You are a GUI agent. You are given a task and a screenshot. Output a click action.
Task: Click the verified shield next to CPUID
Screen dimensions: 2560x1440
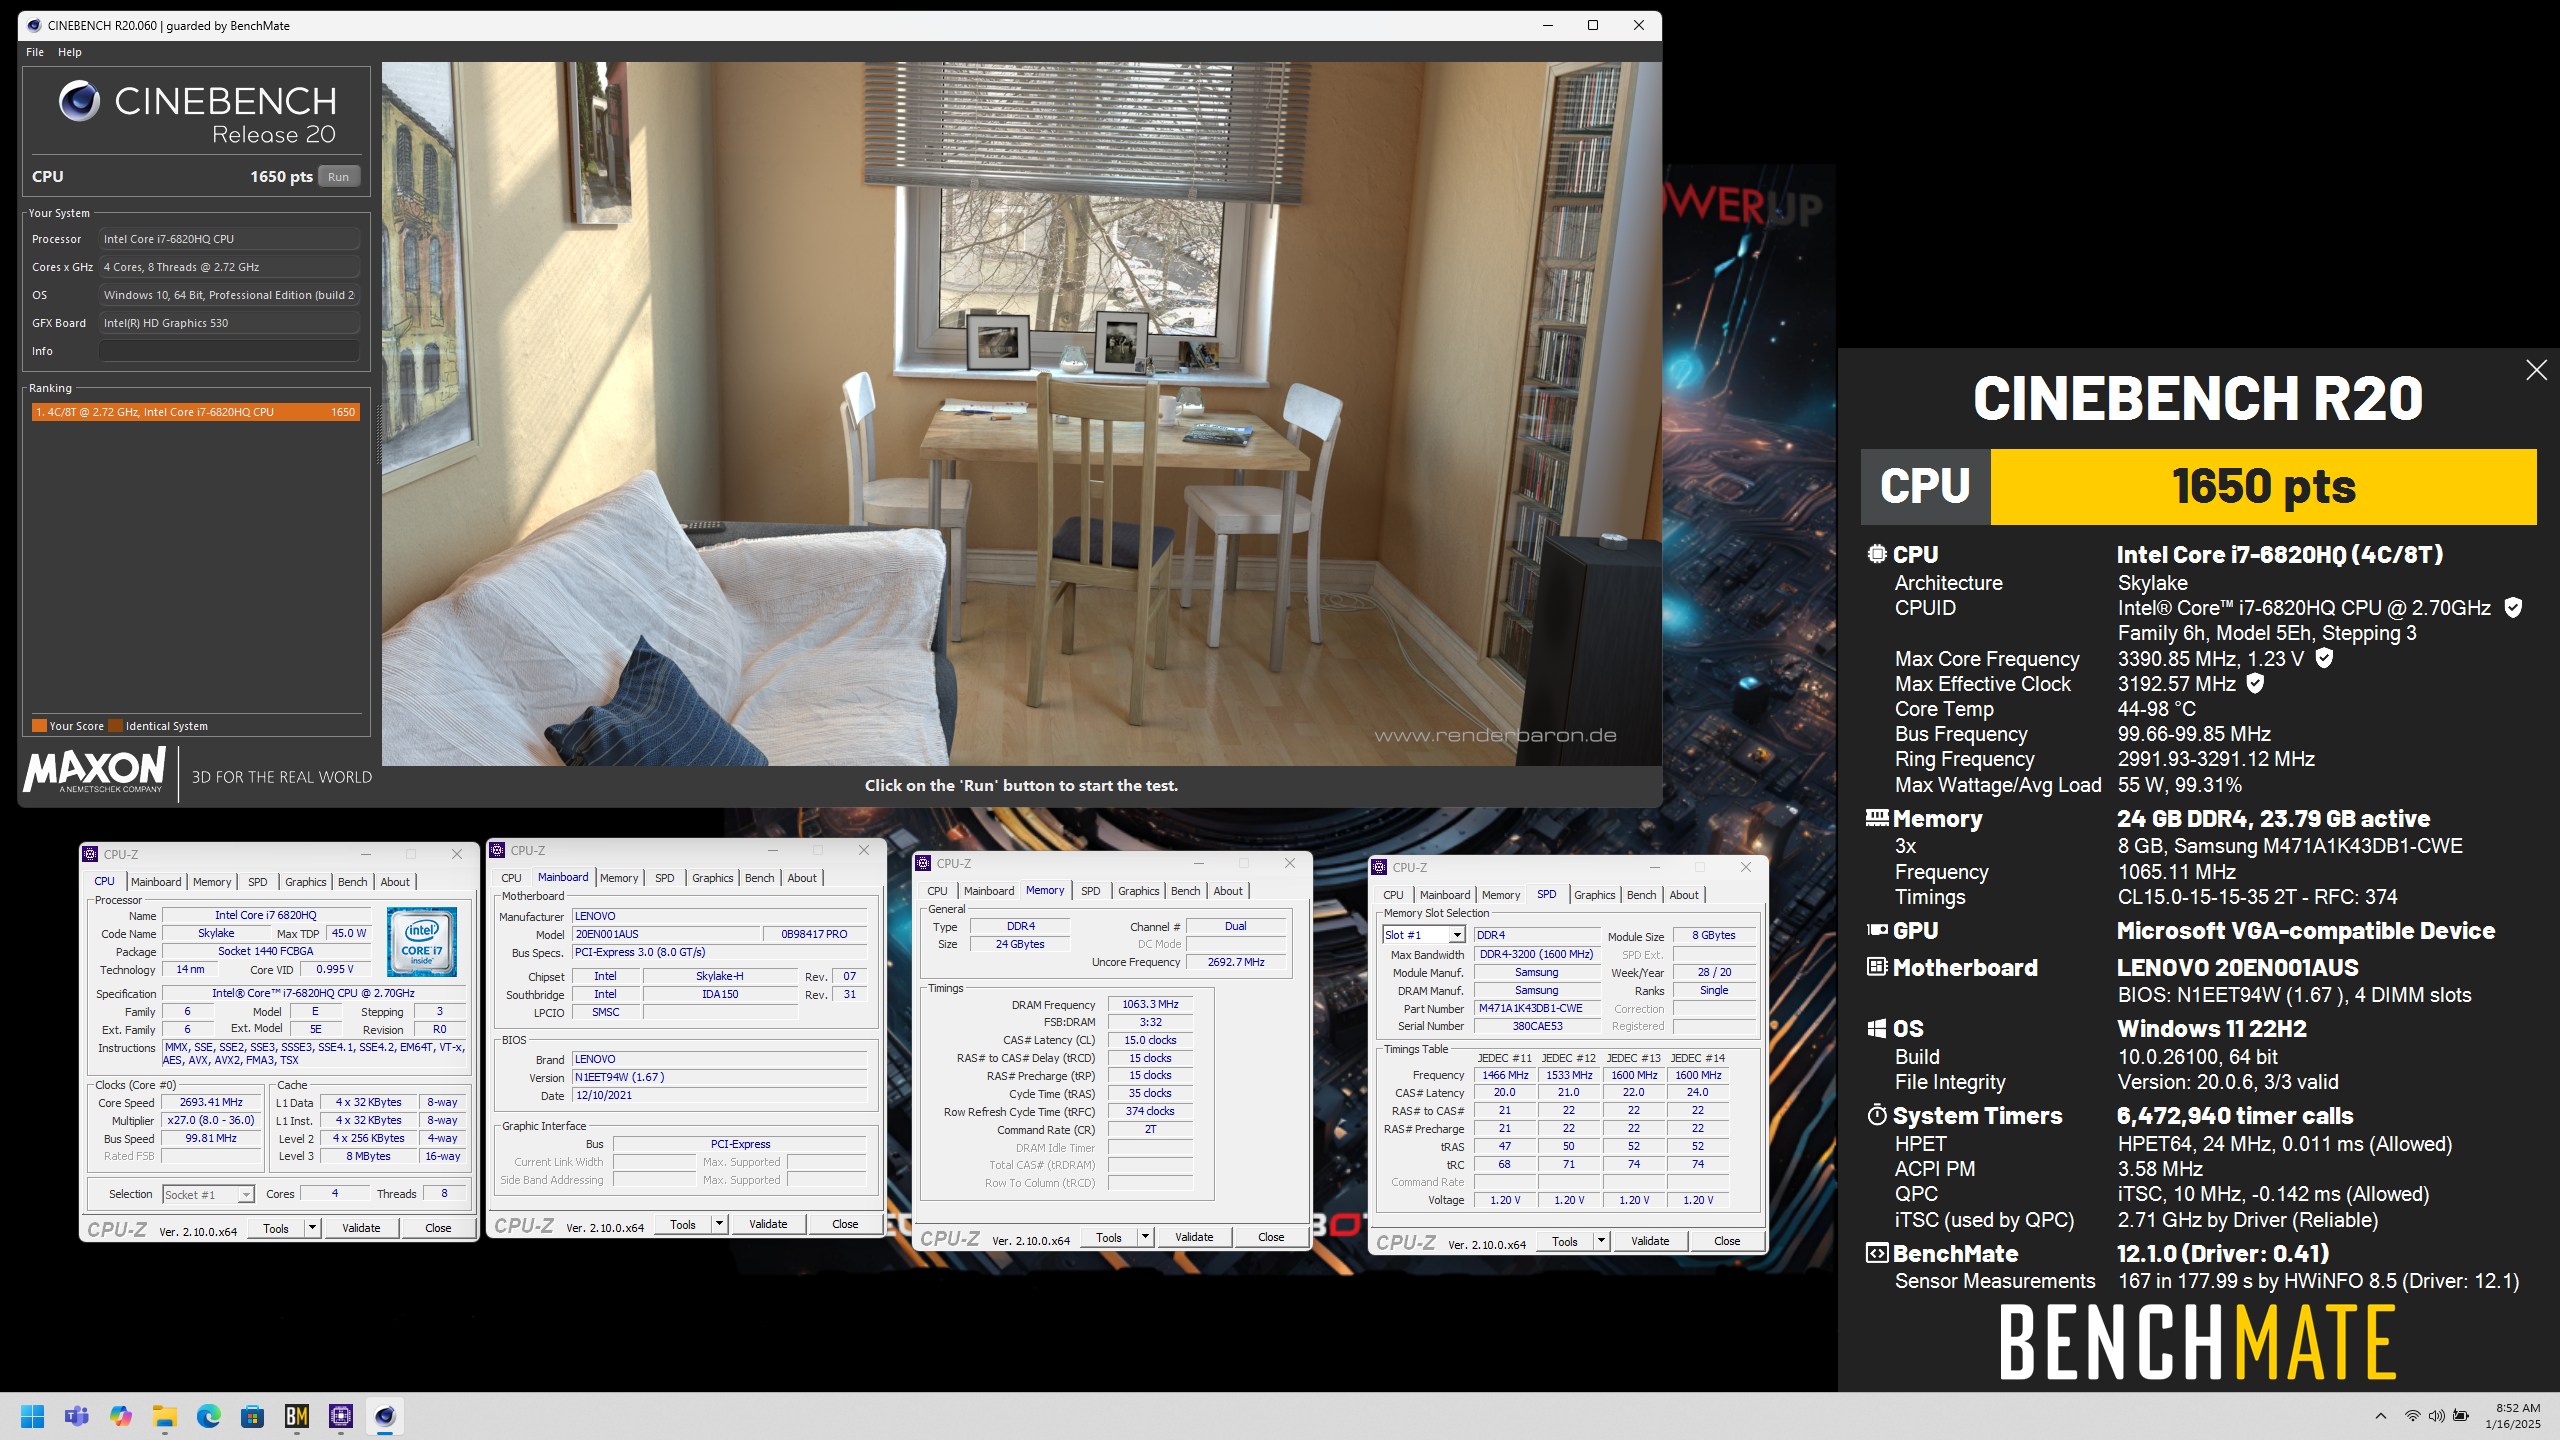click(x=2513, y=608)
